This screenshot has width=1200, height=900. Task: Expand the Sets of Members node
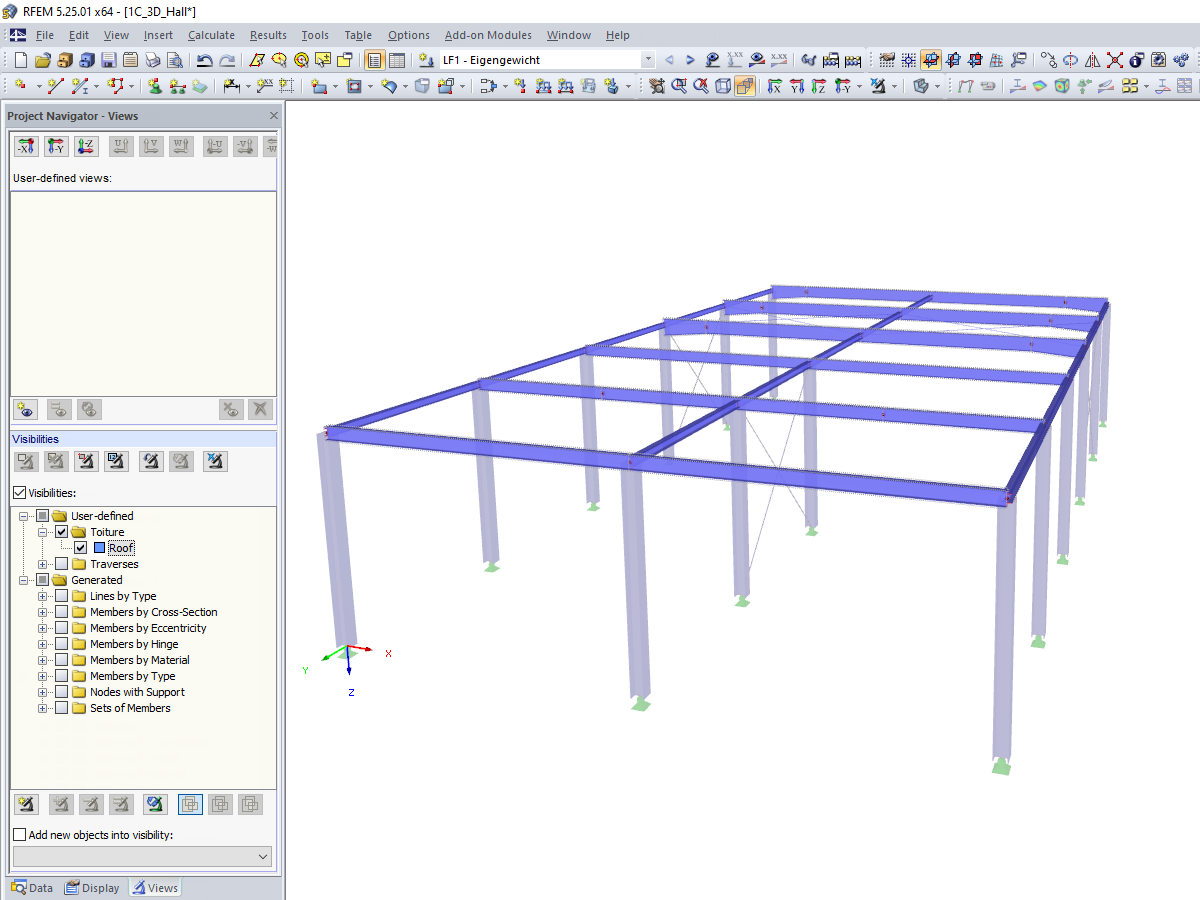pyautogui.click(x=43, y=708)
